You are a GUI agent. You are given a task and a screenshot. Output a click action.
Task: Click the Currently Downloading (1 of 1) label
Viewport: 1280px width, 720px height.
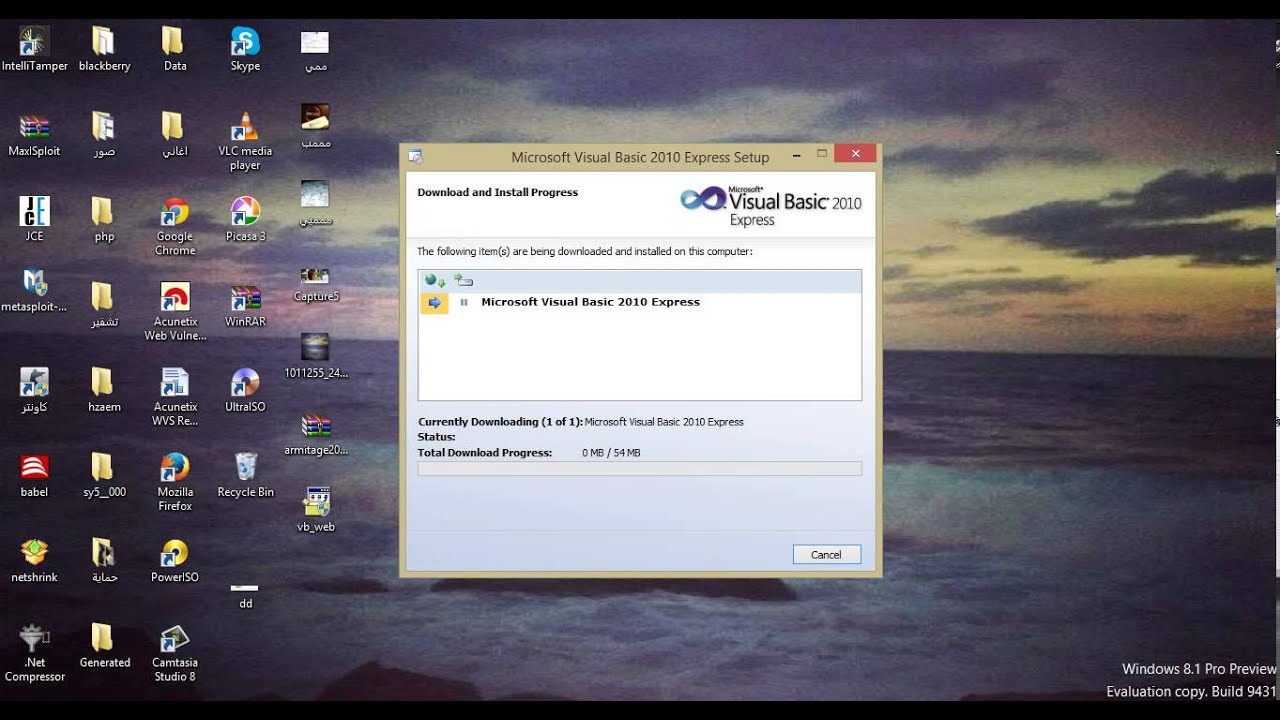click(x=500, y=422)
